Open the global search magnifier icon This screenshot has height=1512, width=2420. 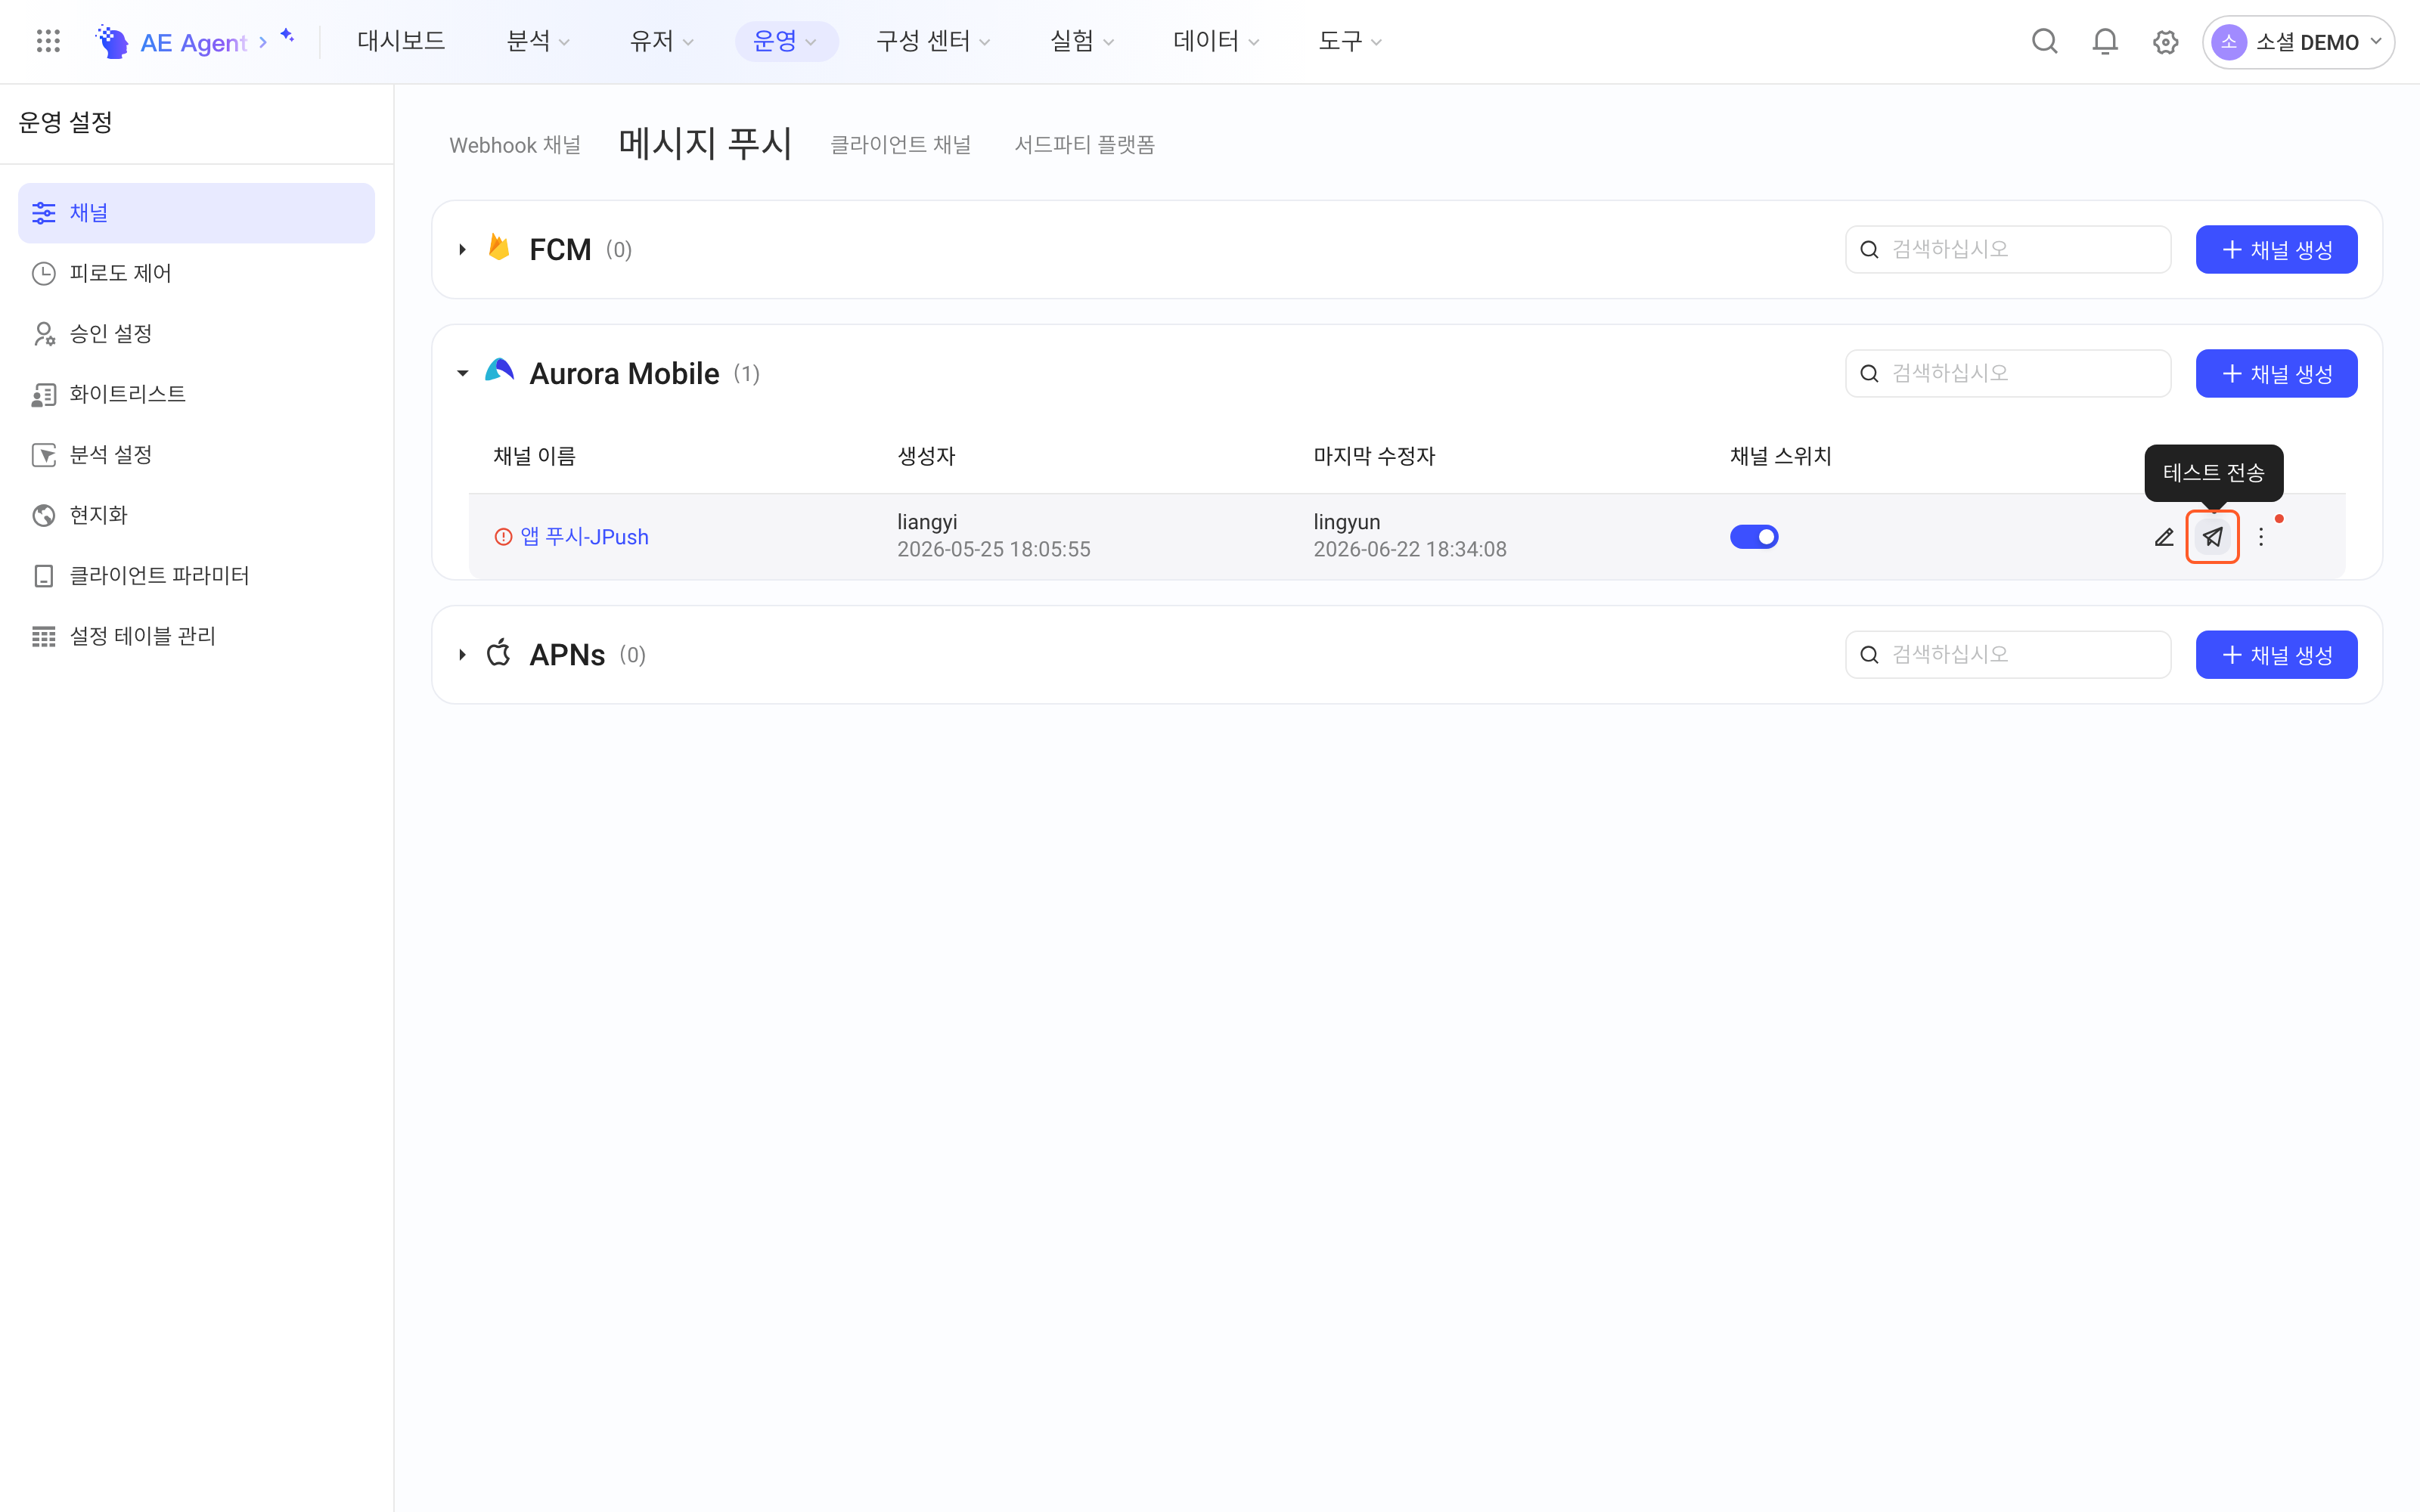click(x=2044, y=41)
